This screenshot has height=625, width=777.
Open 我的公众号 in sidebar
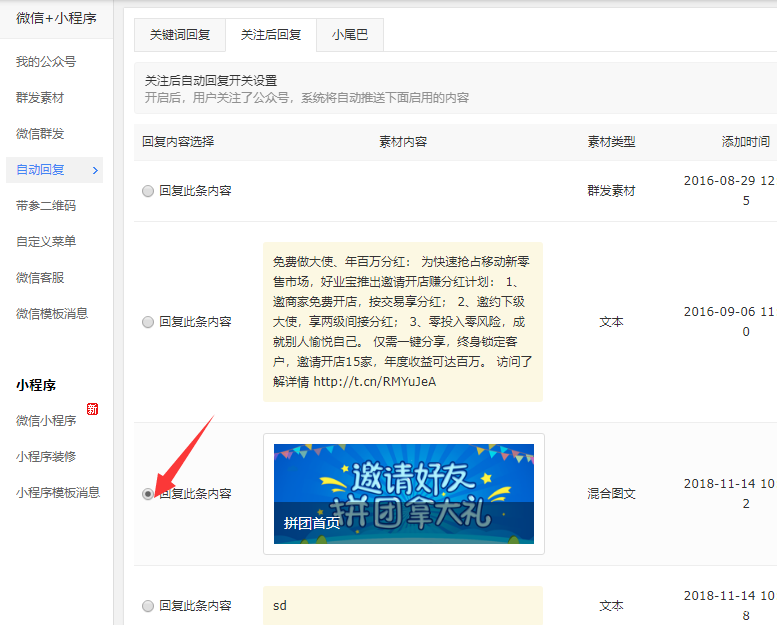pyautogui.click(x=46, y=62)
